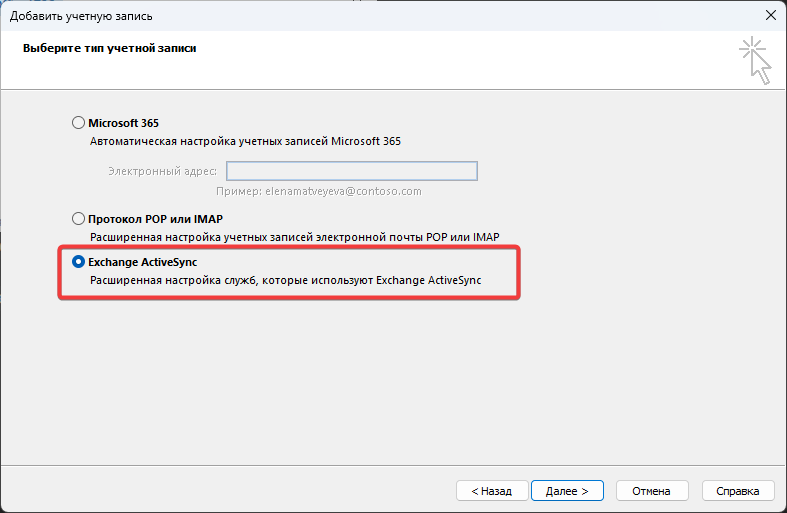
Task: Click the Электронный адрес input field
Action: coord(352,171)
